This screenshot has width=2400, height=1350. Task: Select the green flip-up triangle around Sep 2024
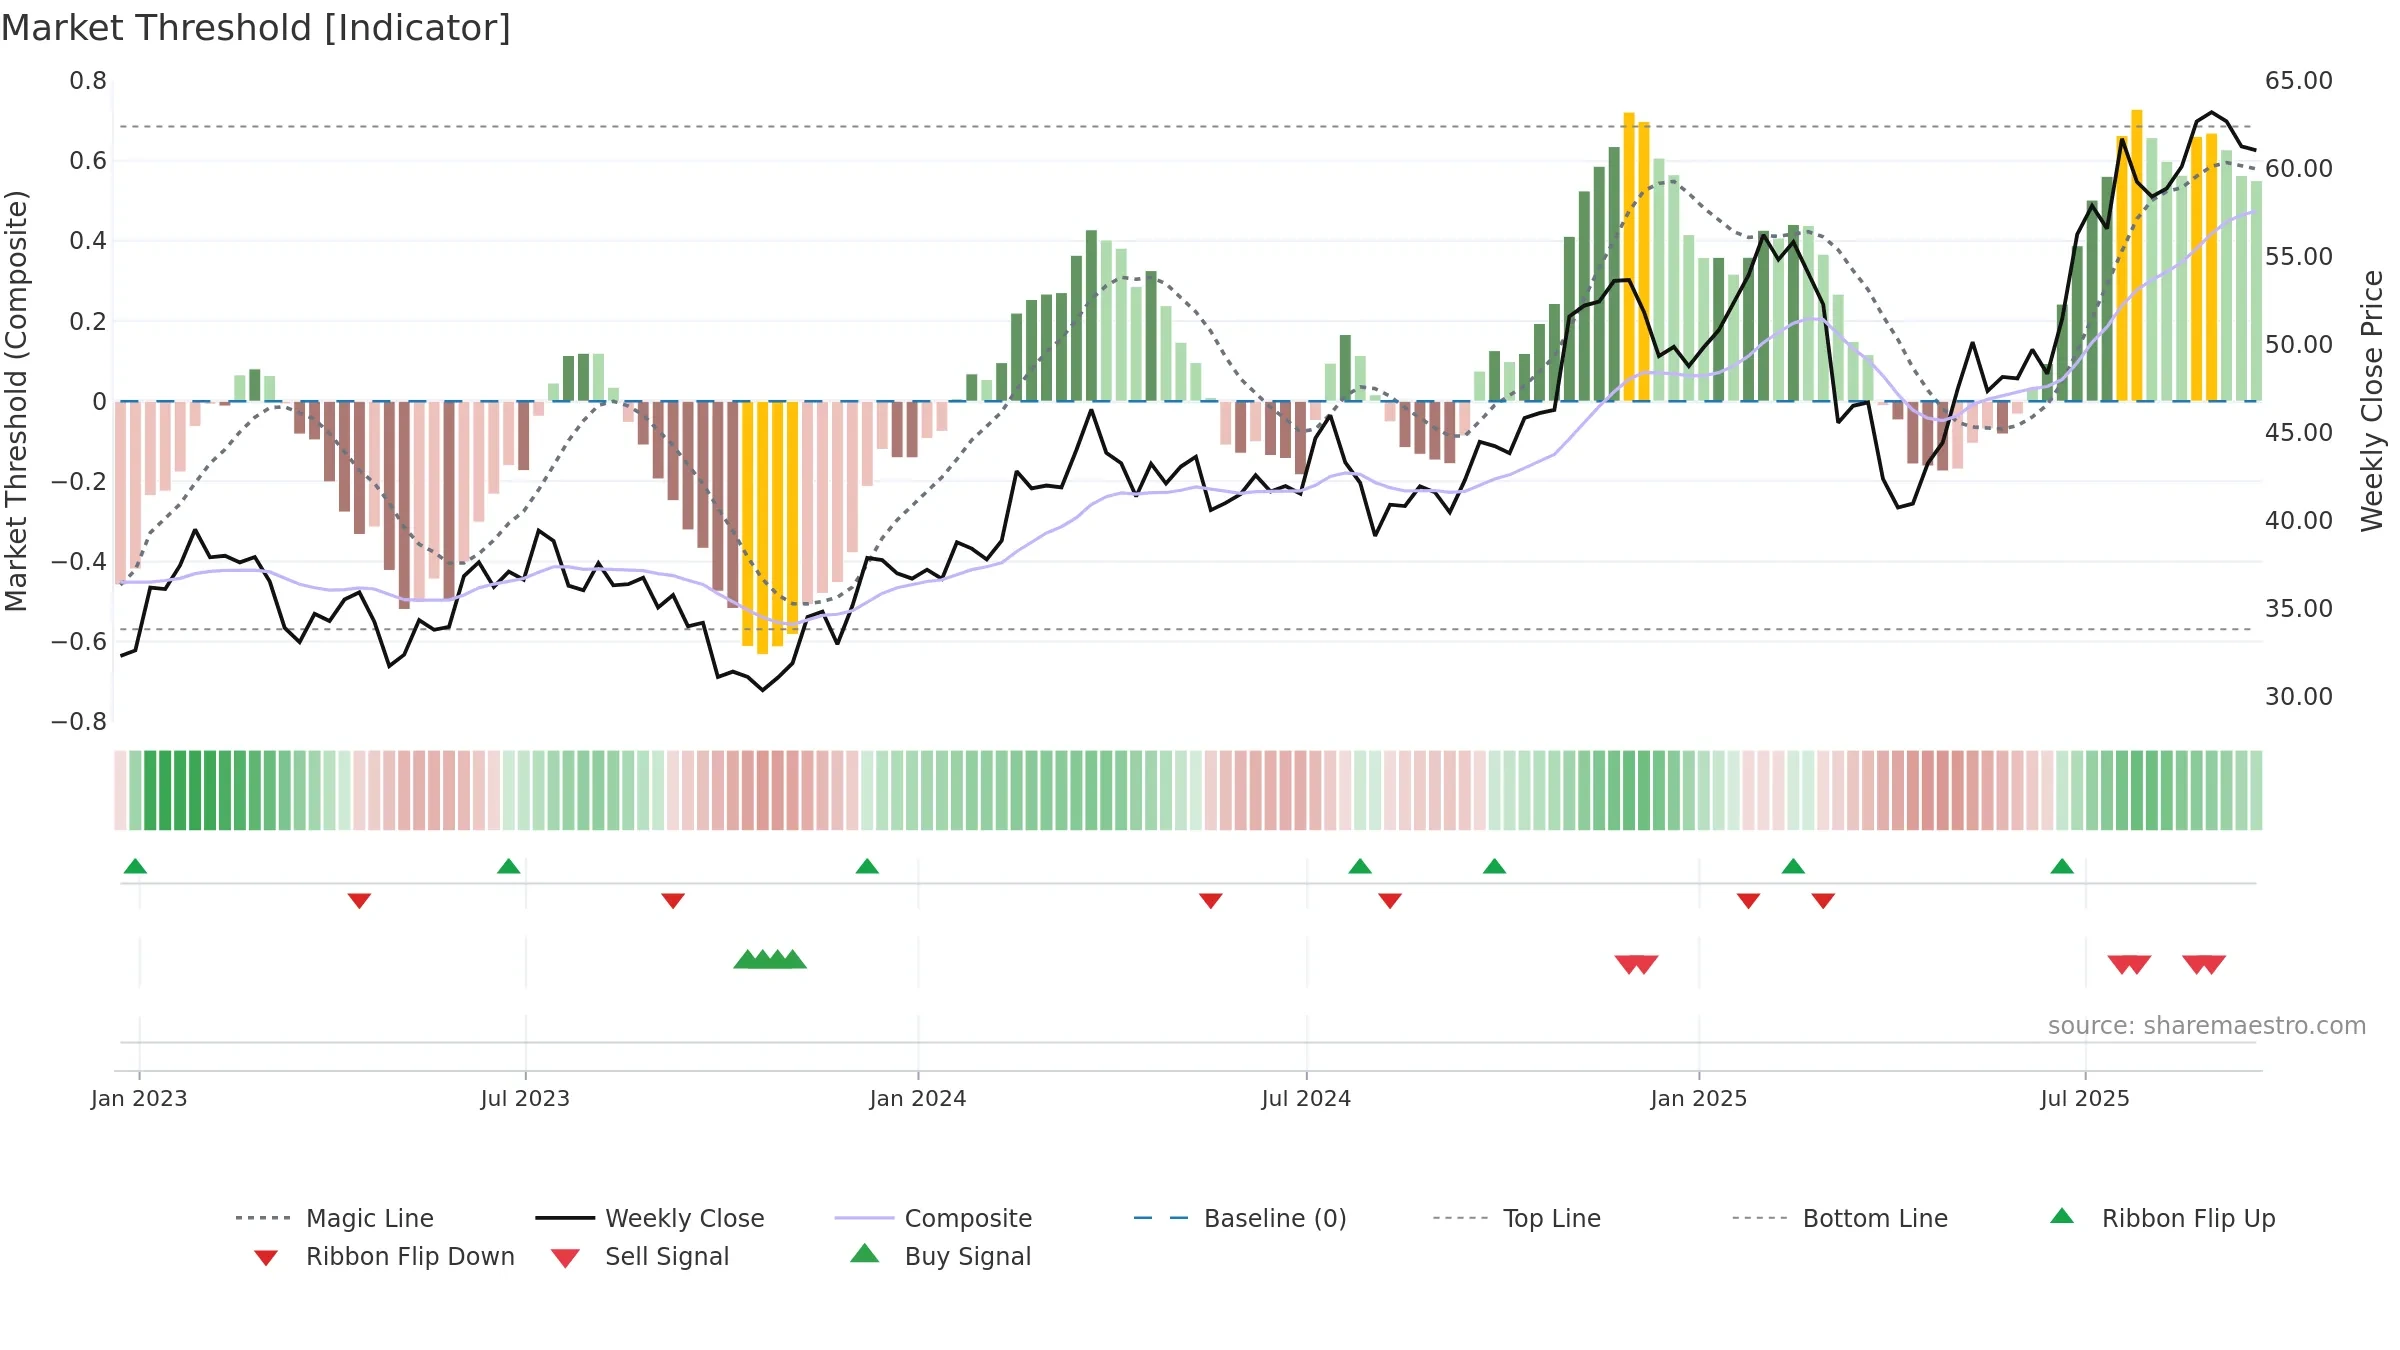tap(1494, 866)
